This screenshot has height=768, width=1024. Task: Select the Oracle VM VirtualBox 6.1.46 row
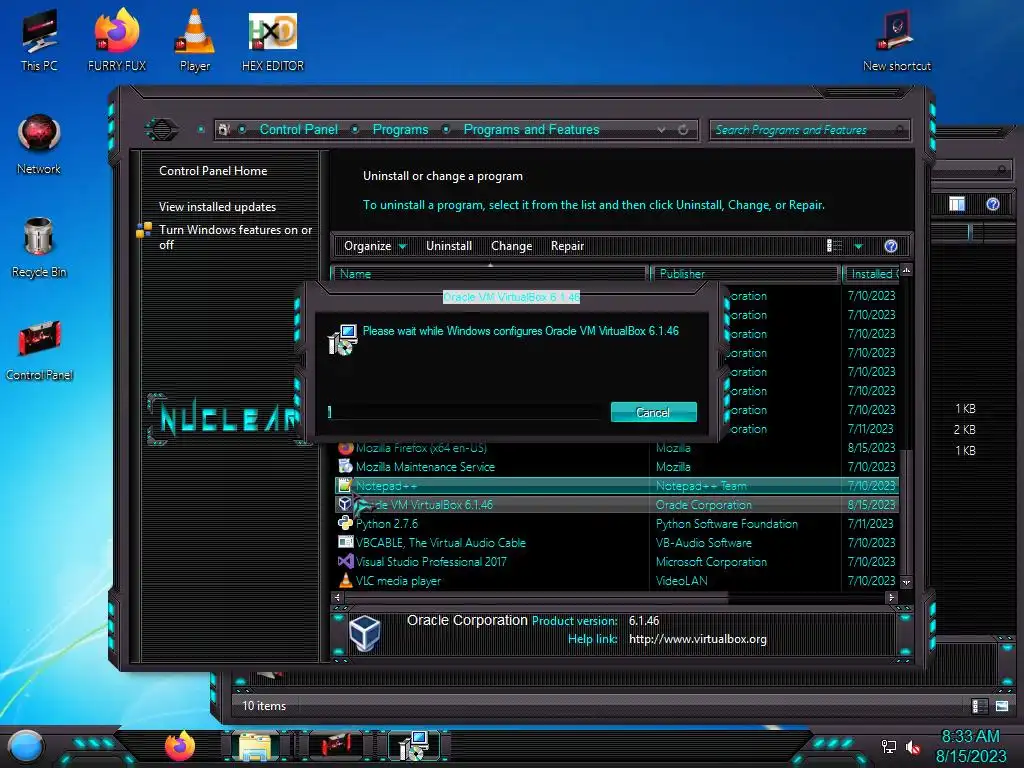pos(616,504)
